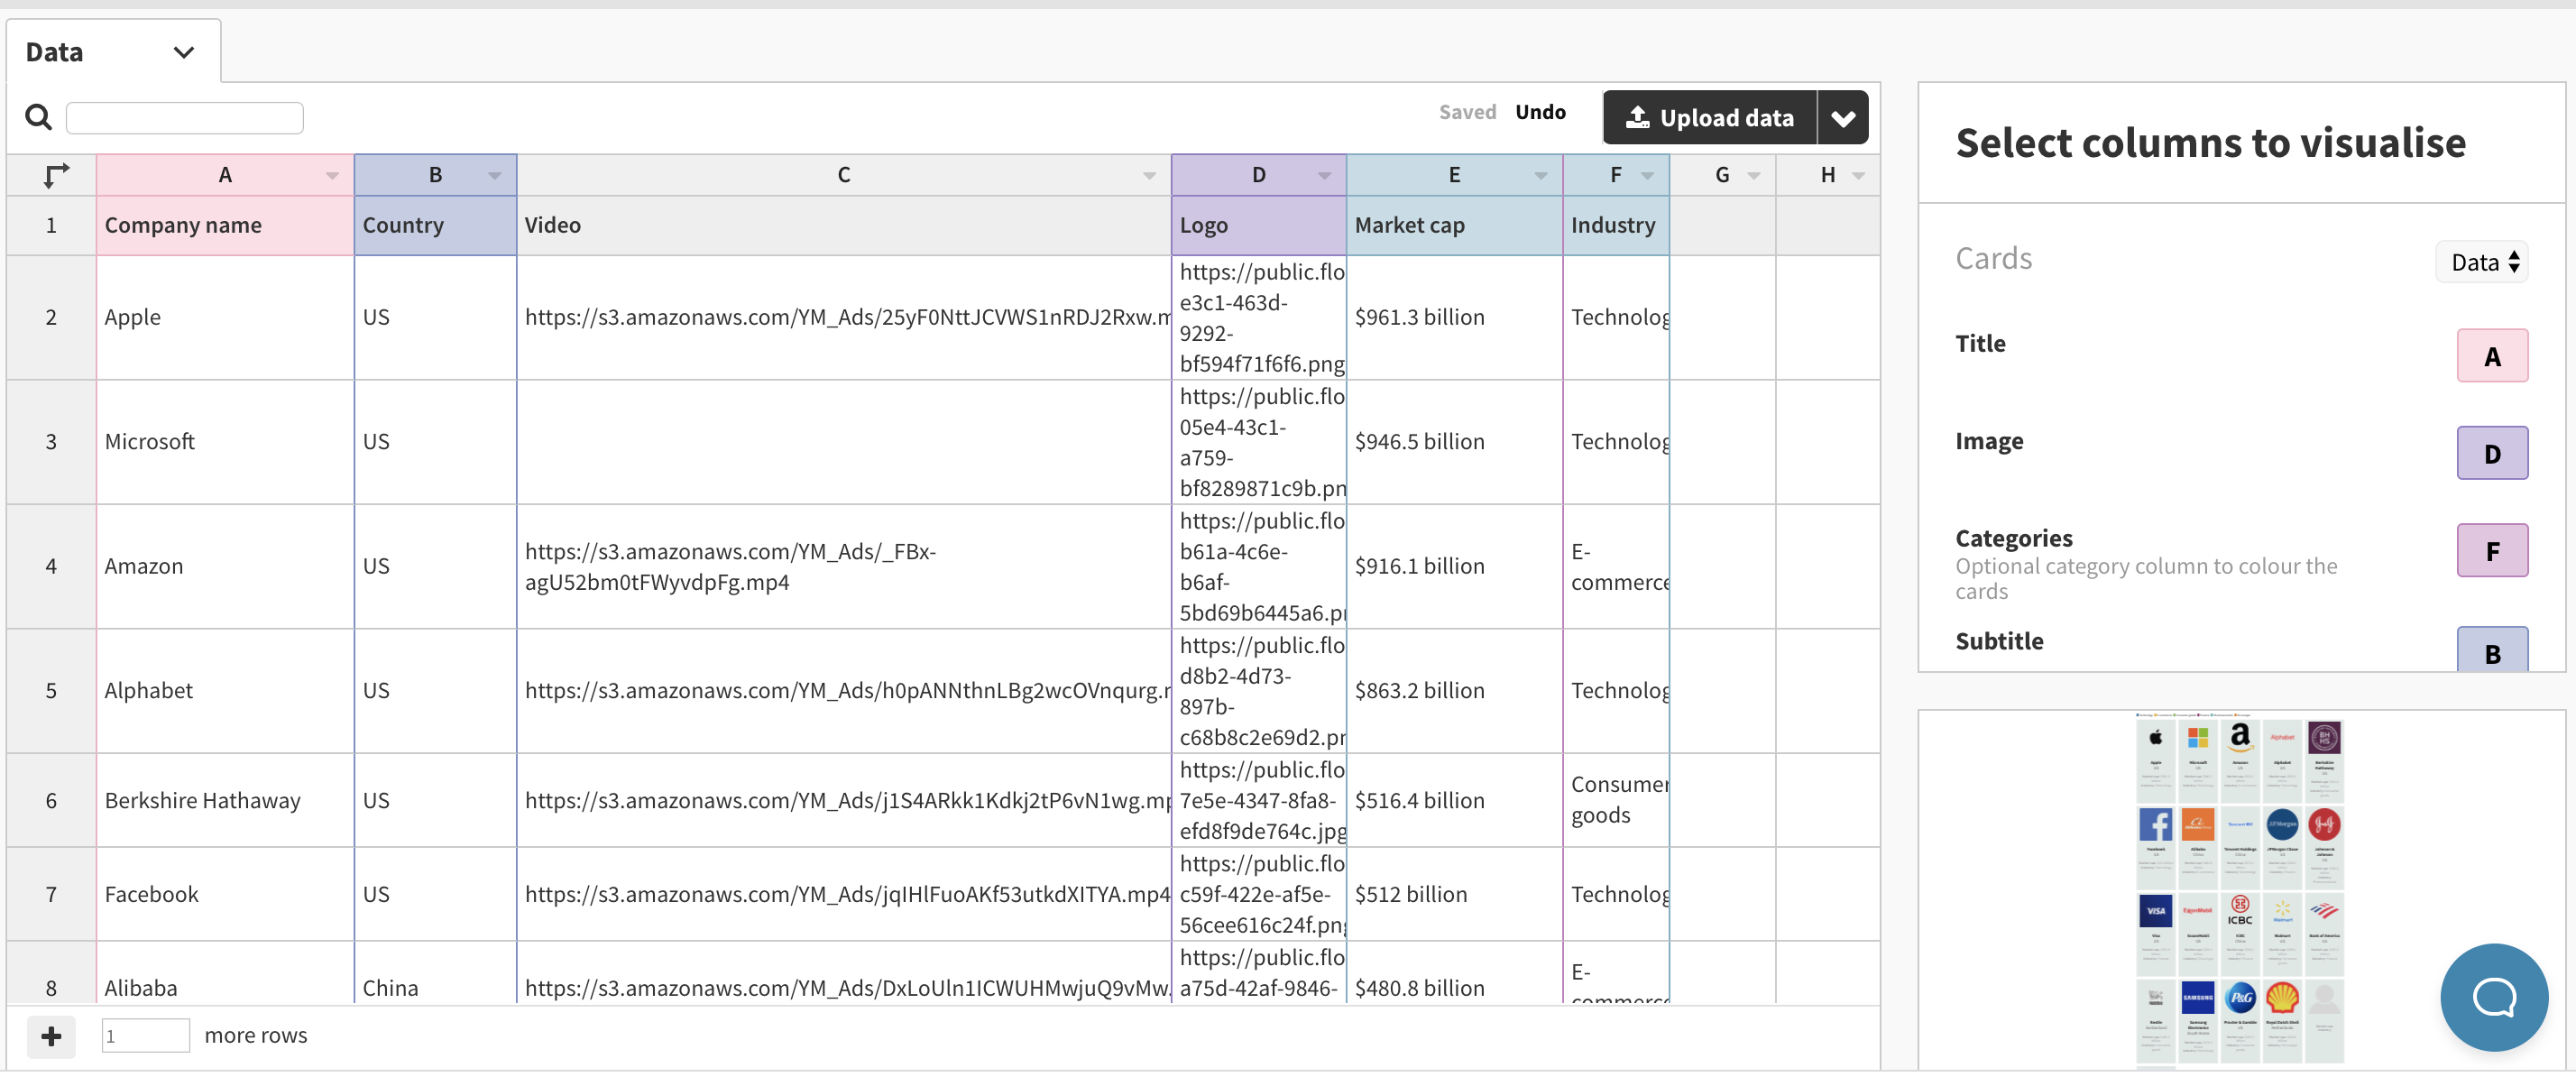The image size is (2576, 1077).
Task: Select the Facebook cell
Action: coord(225,895)
